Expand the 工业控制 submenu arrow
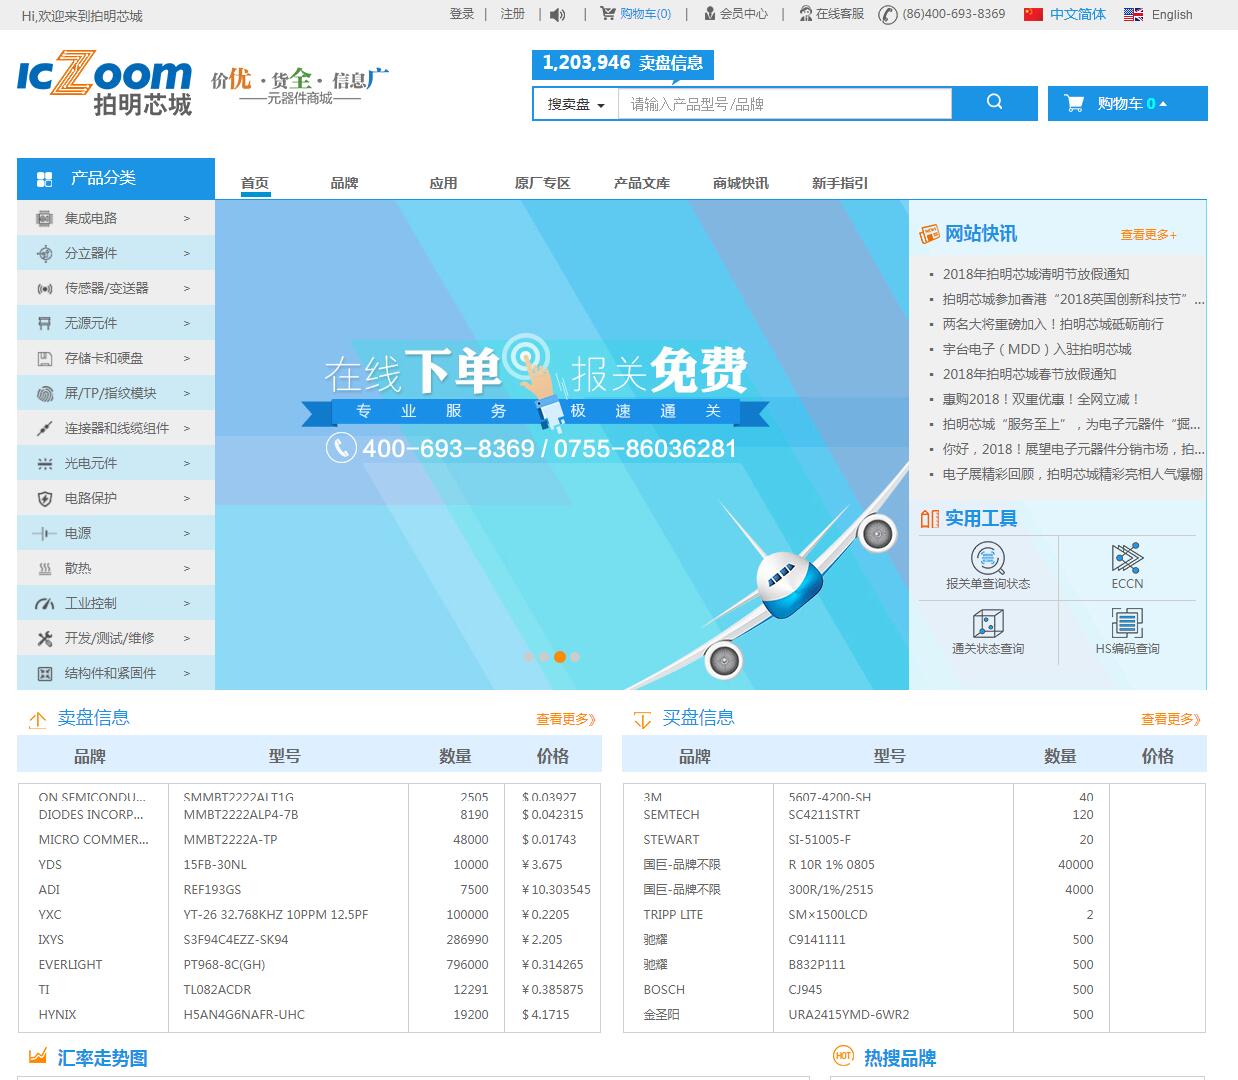The height and width of the screenshot is (1080, 1238). click(187, 603)
